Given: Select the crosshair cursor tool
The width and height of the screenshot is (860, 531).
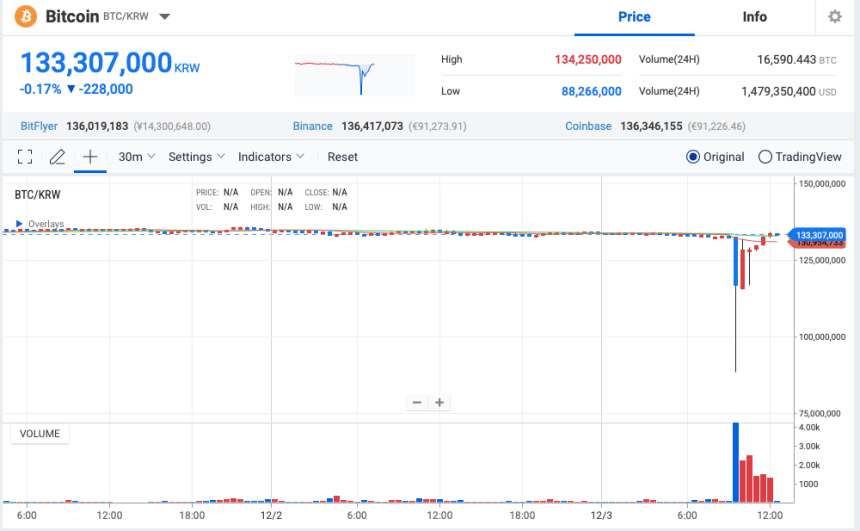Looking at the screenshot, I should pyautogui.click(x=90, y=157).
